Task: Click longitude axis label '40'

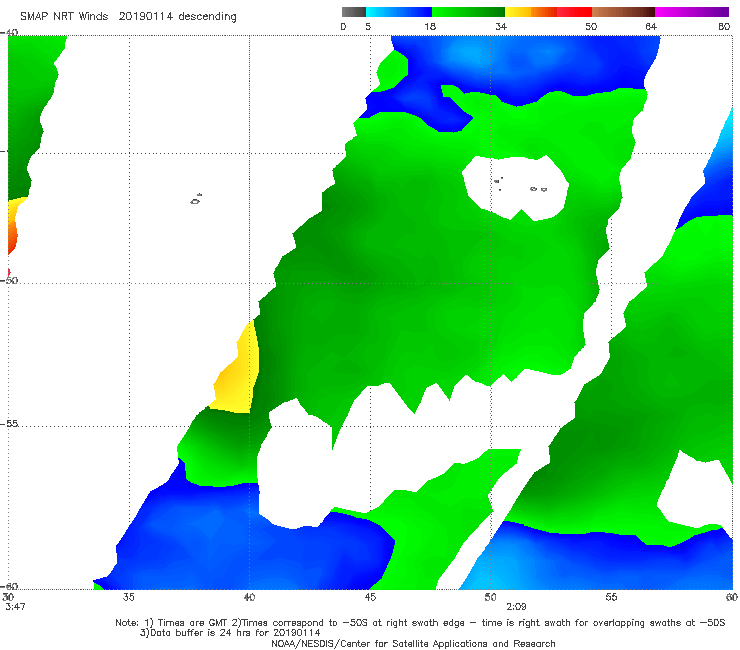Action: [x=249, y=597]
